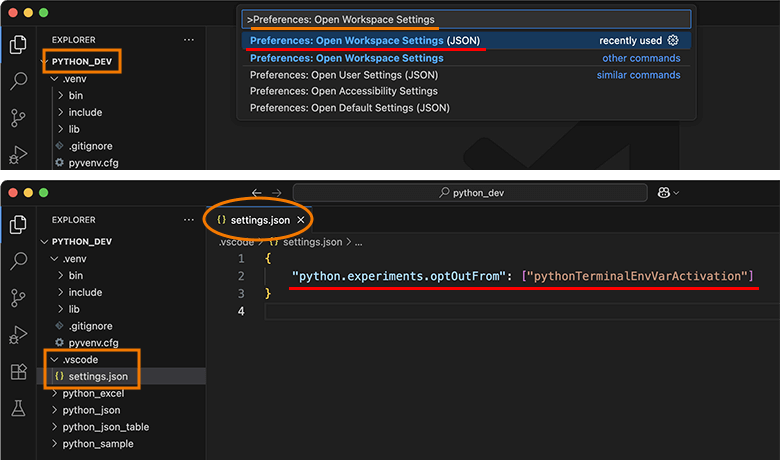Open Run and Debug icon in bottom window

coord(18,335)
